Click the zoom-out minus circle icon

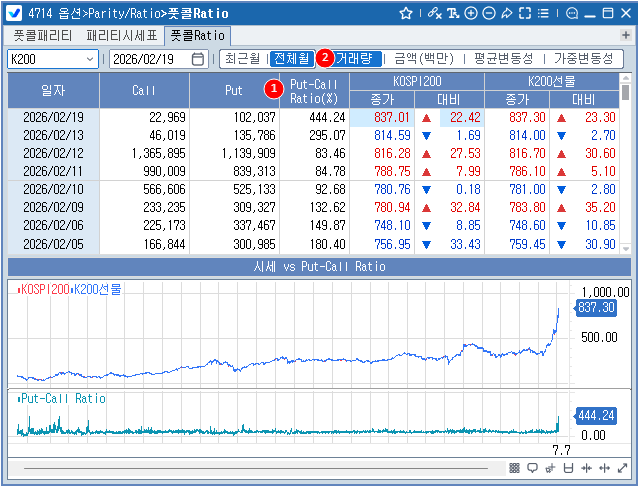pos(488,13)
